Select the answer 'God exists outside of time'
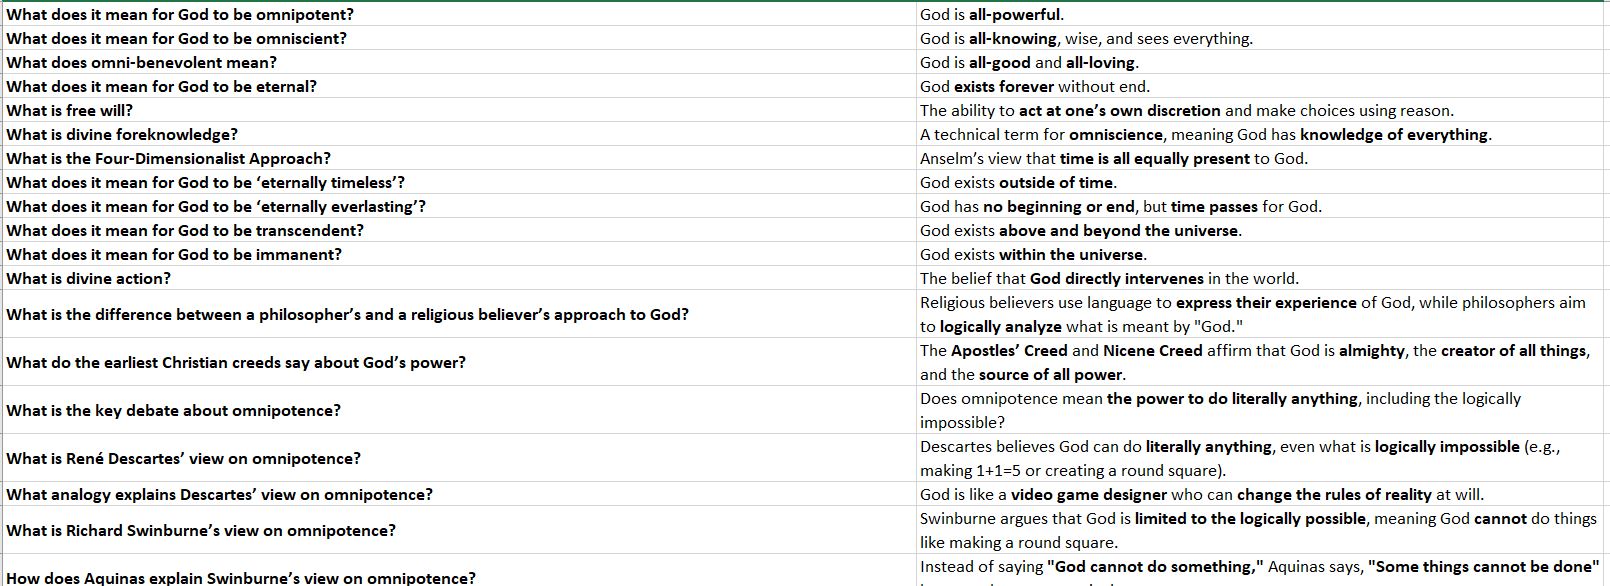The image size is (1610, 586). tap(1018, 182)
